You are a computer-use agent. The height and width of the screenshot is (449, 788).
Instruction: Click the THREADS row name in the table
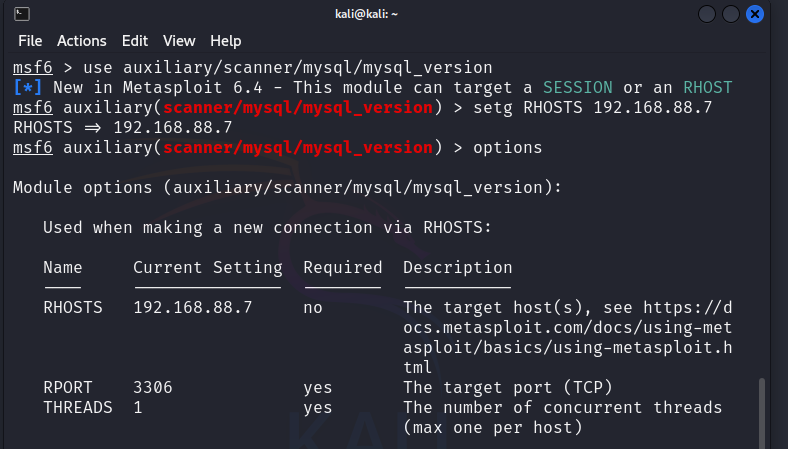(x=78, y=407)
